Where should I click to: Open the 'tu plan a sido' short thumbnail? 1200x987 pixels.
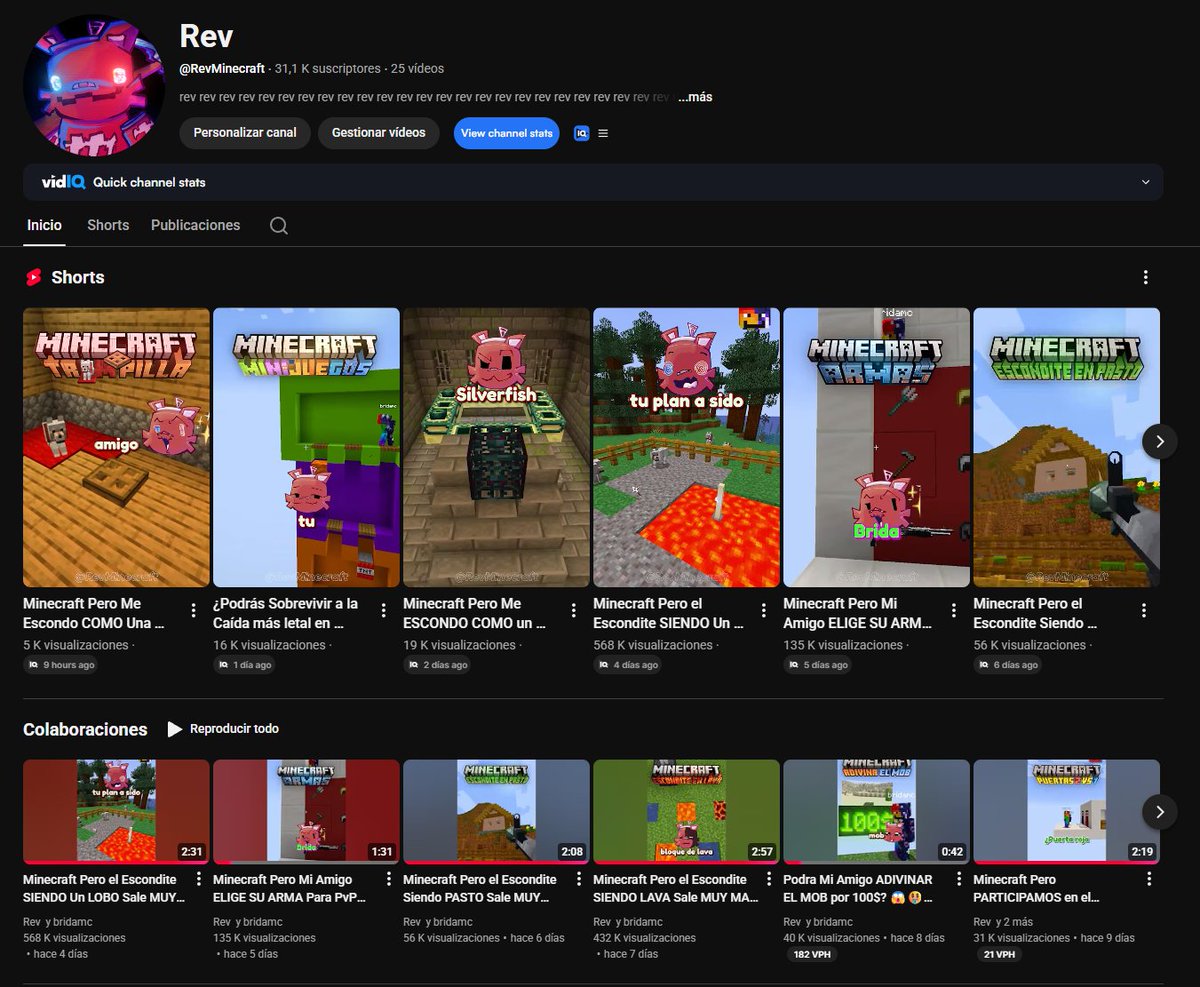686,447
